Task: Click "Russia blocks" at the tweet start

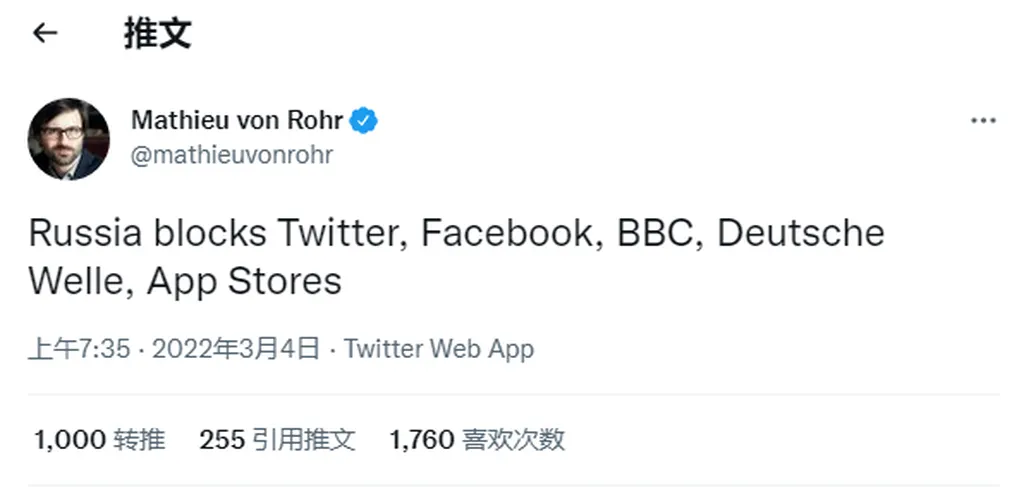Action: click(147, 233)
